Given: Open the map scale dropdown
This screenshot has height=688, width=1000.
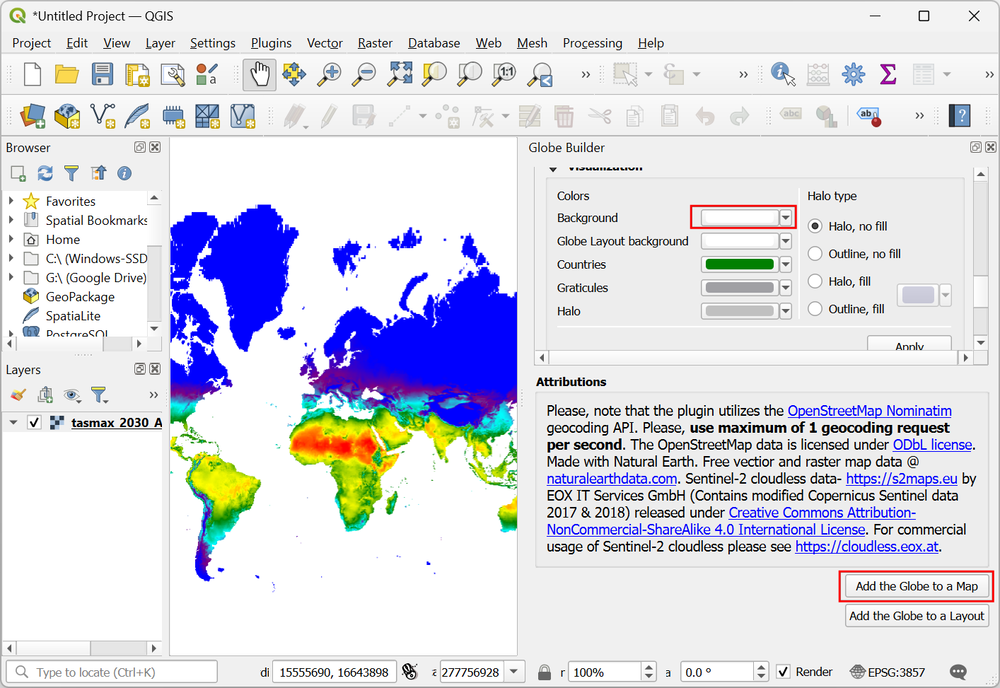Looking at the screenshot, I should tap(514, 672).
